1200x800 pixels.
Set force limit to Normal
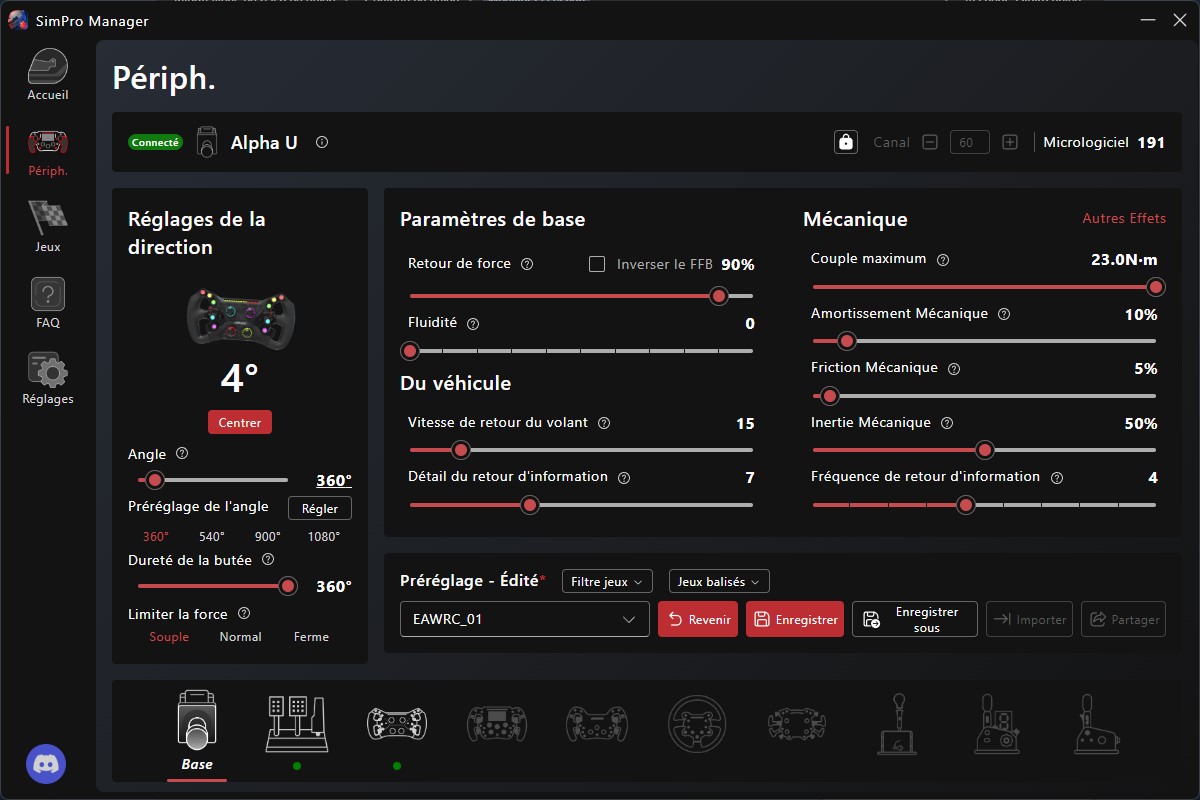click(x=240, y=637)
